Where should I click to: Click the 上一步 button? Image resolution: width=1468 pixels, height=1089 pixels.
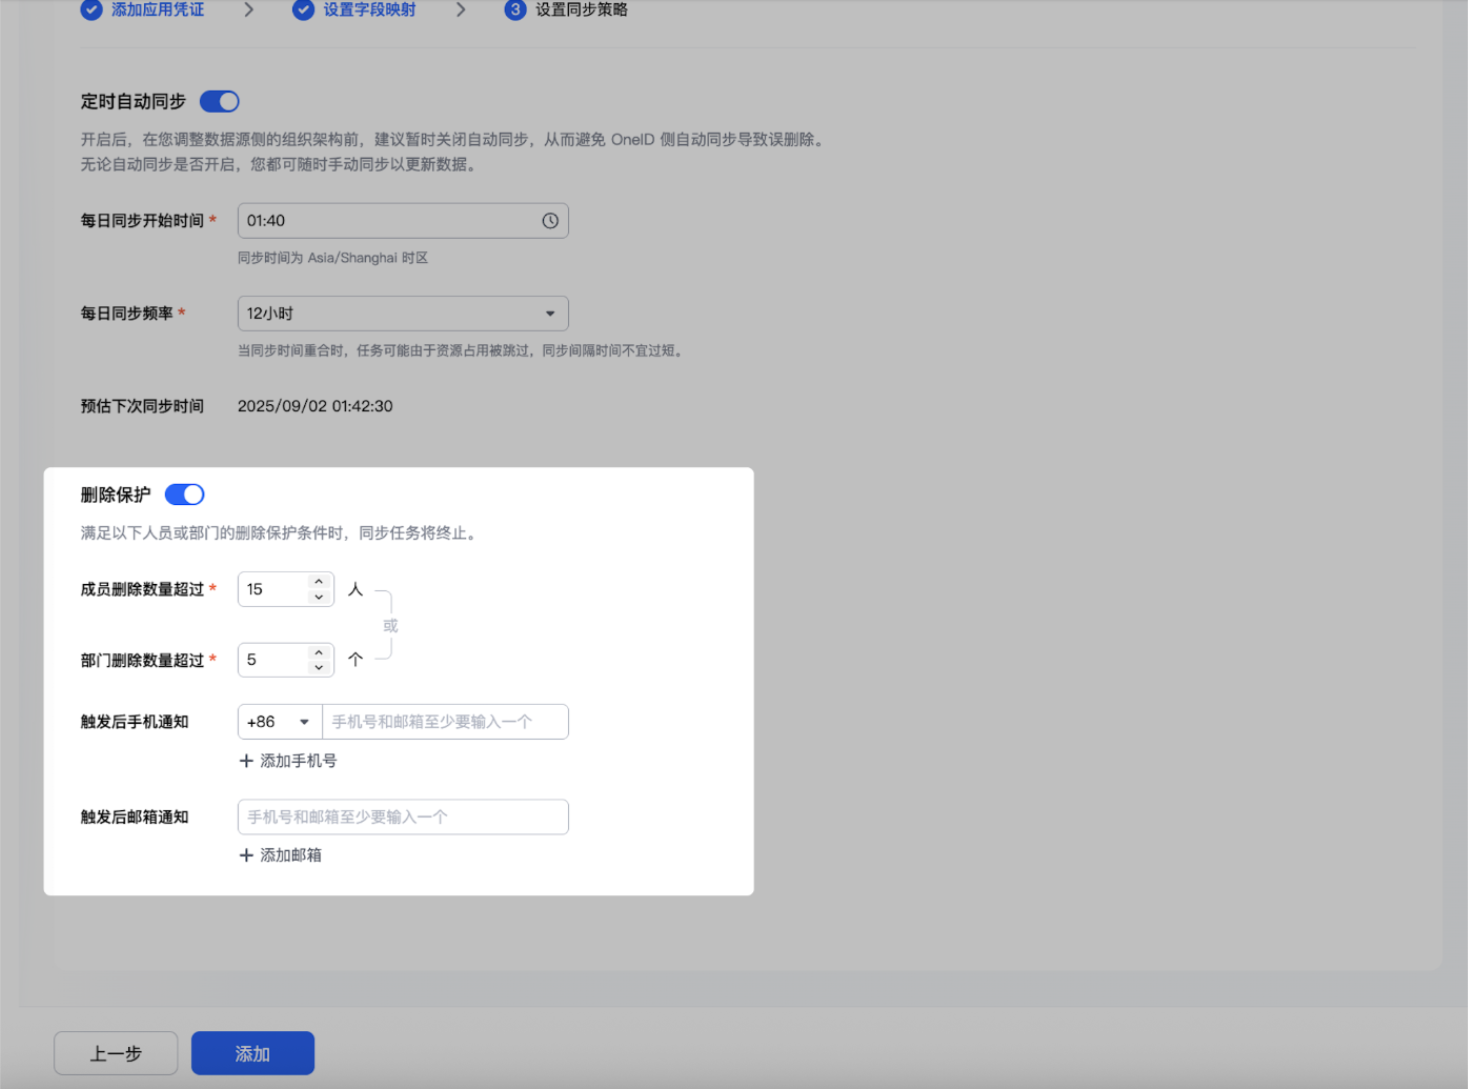coord(116,1053)
